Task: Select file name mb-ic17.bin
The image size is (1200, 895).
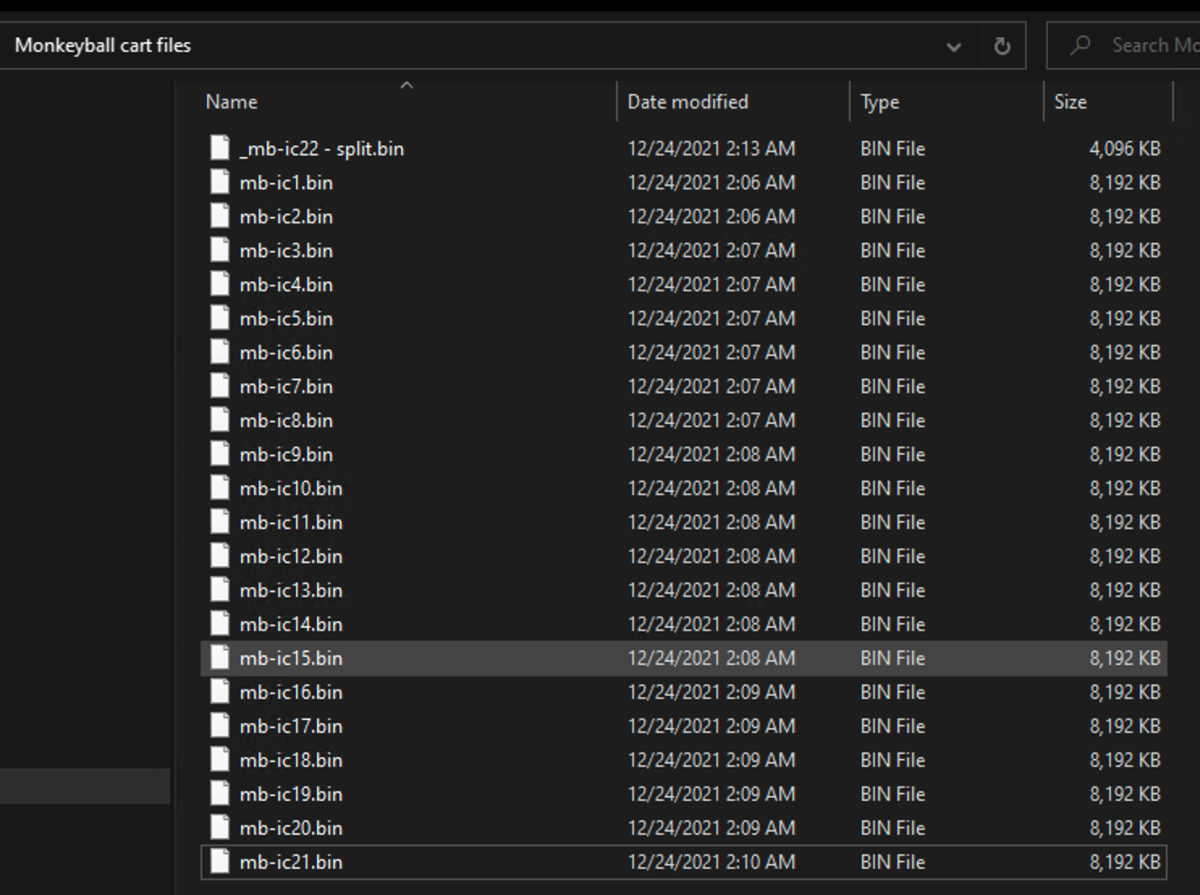Action: point(291,727)
